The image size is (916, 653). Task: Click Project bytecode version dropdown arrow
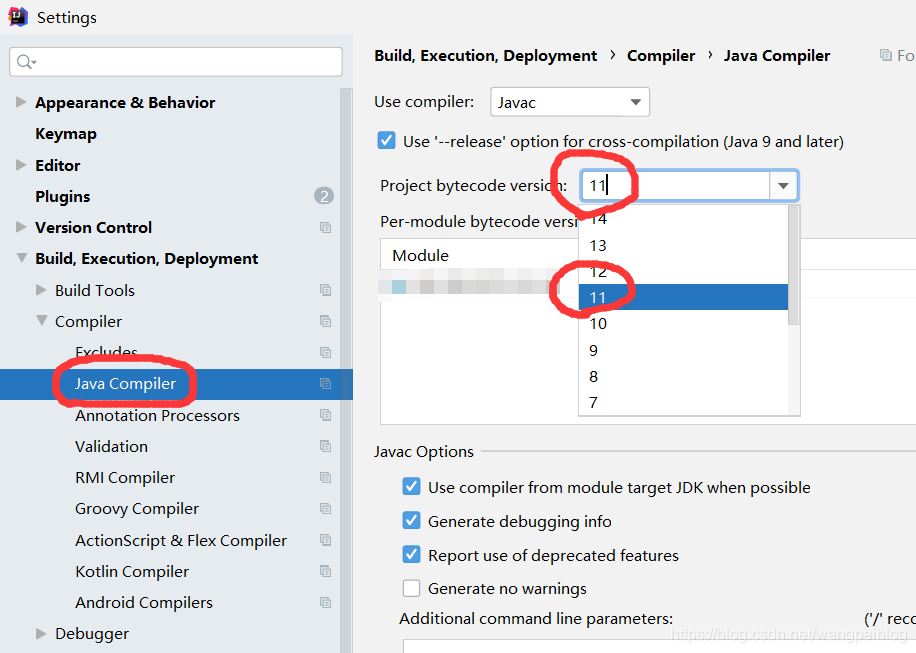point(783,186)
